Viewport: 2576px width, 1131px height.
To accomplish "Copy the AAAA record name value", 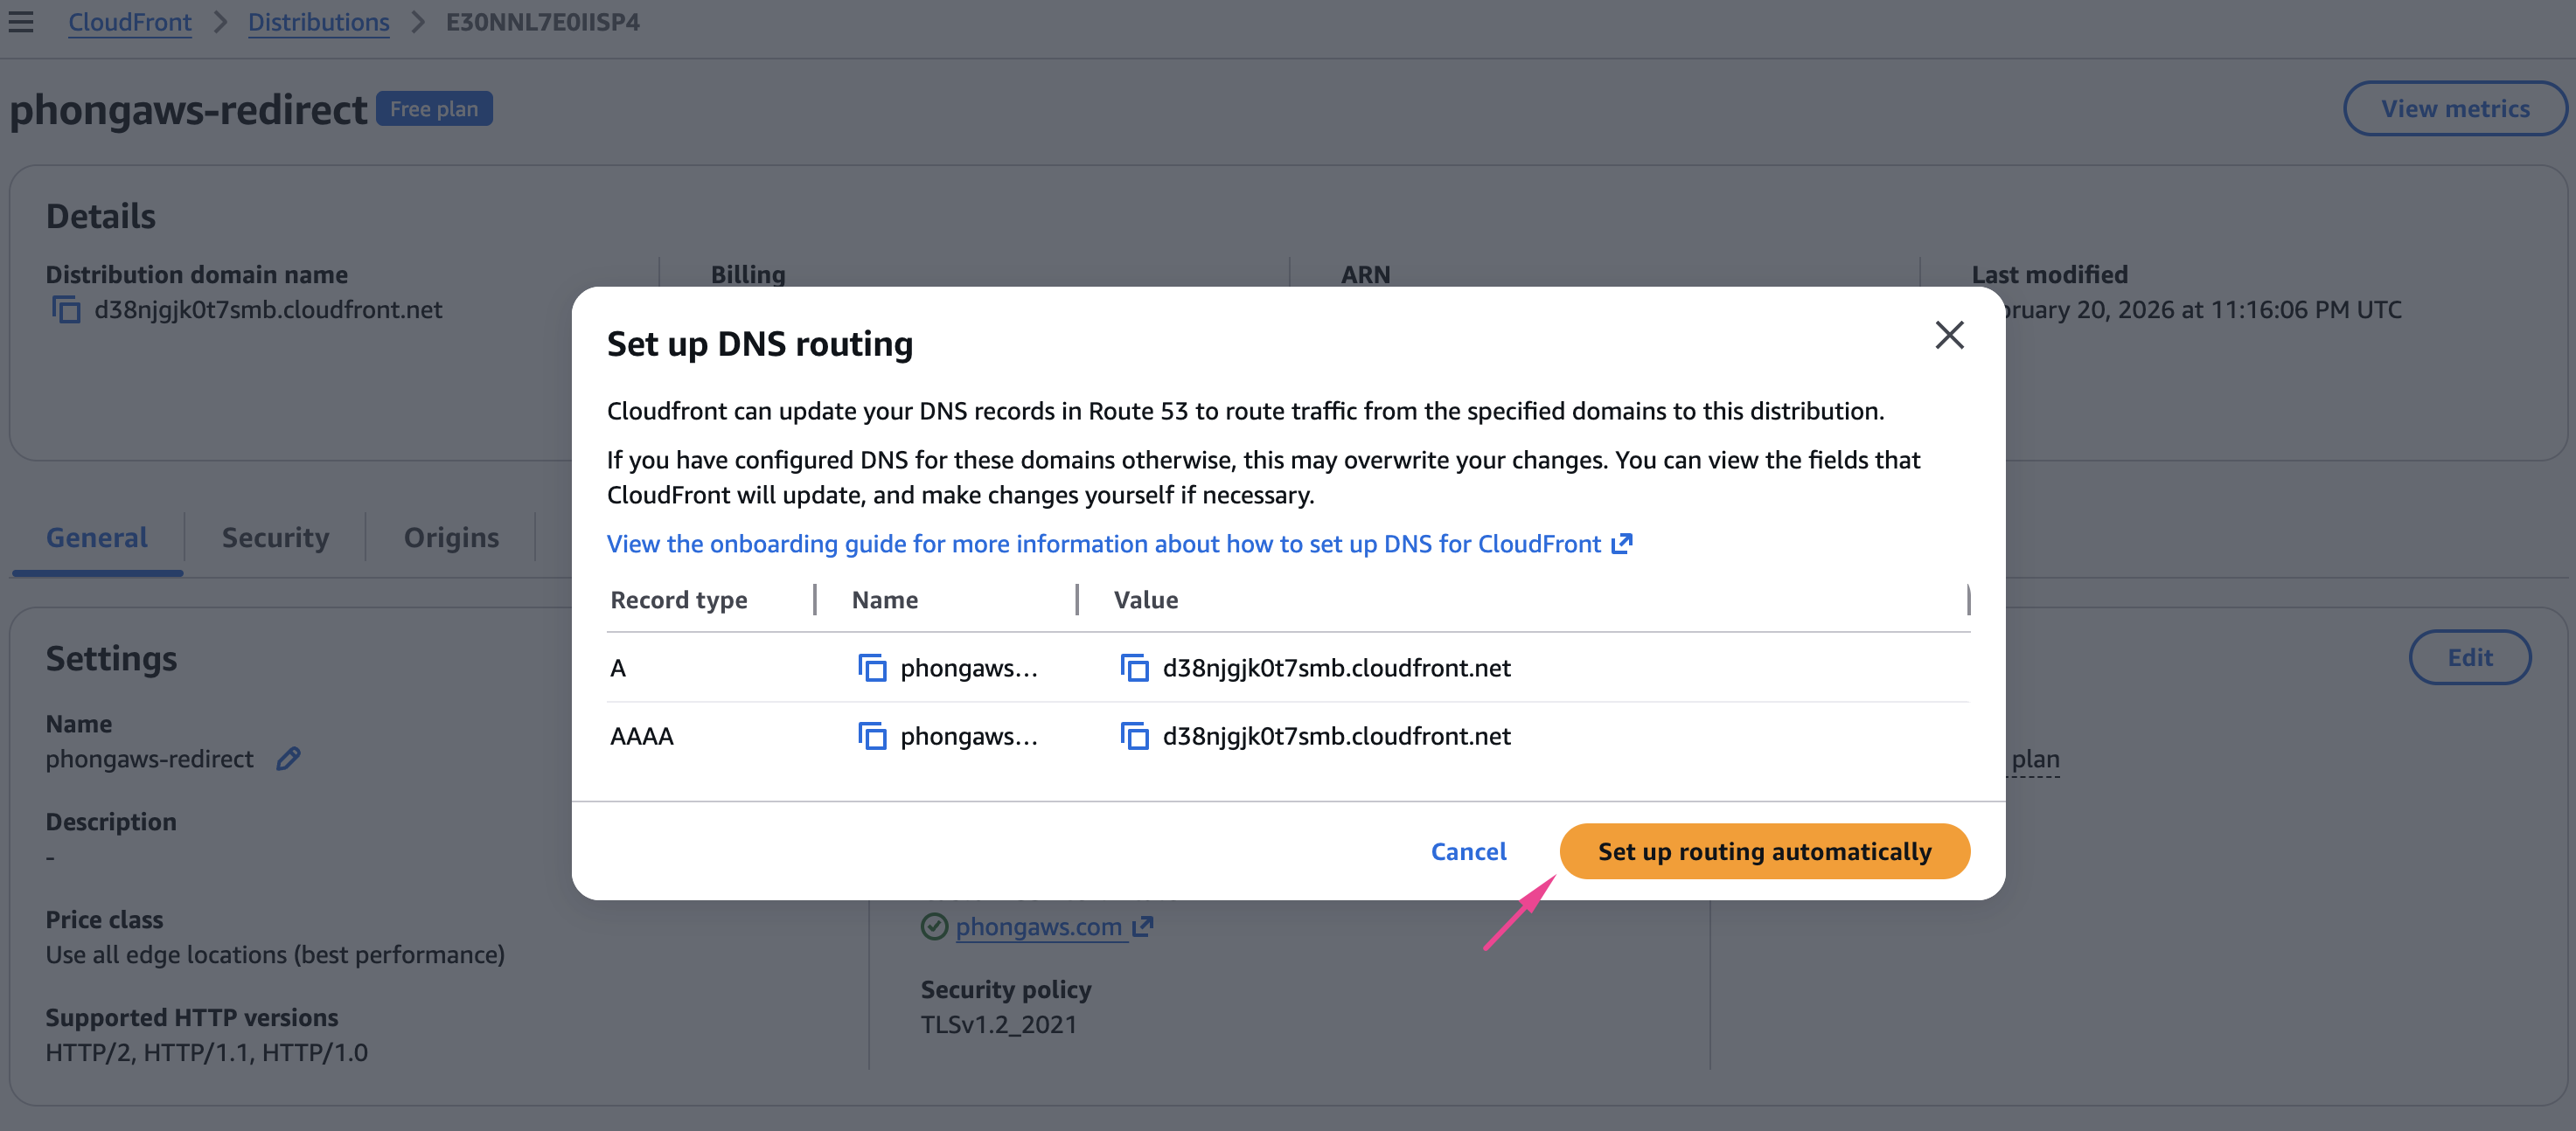I will coord(872,737).
